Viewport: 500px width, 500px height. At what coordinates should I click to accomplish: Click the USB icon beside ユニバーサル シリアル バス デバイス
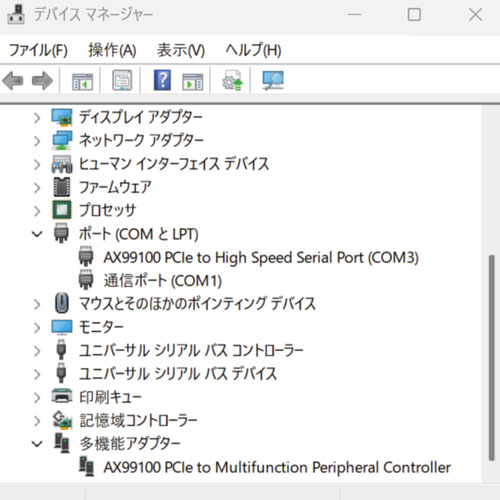[61, 373]
